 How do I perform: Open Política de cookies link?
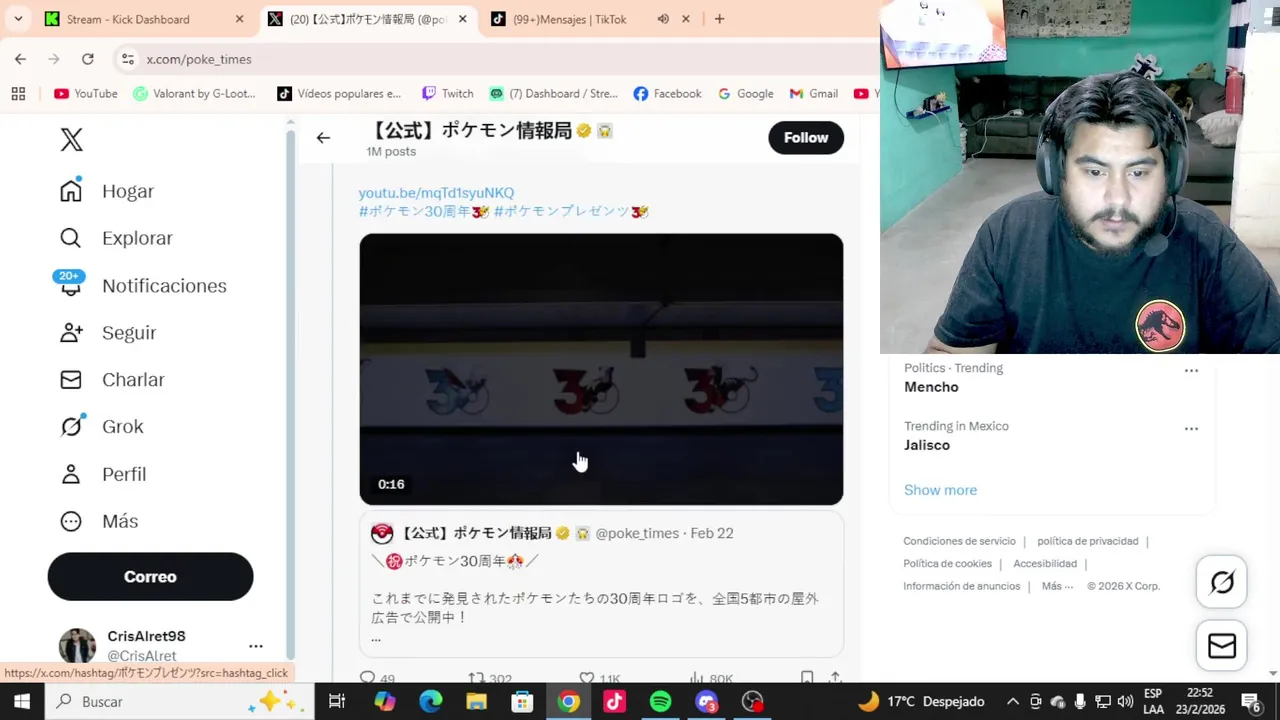[947, 563]
